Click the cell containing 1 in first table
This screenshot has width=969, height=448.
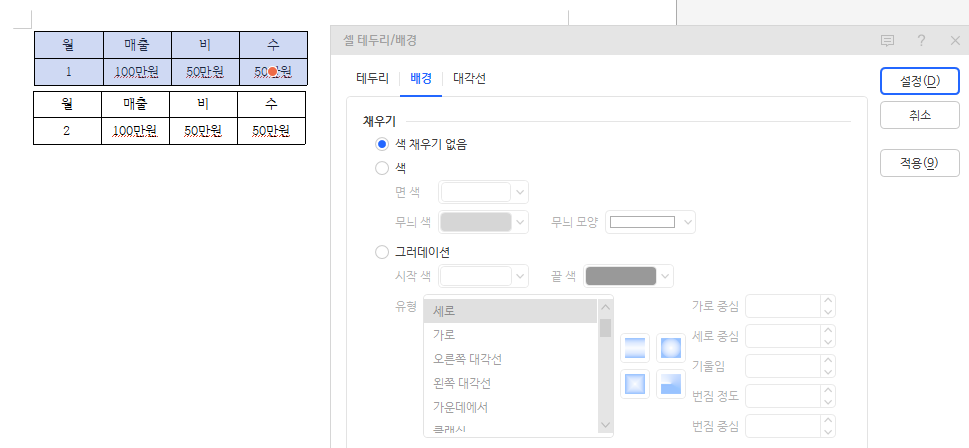69,72
